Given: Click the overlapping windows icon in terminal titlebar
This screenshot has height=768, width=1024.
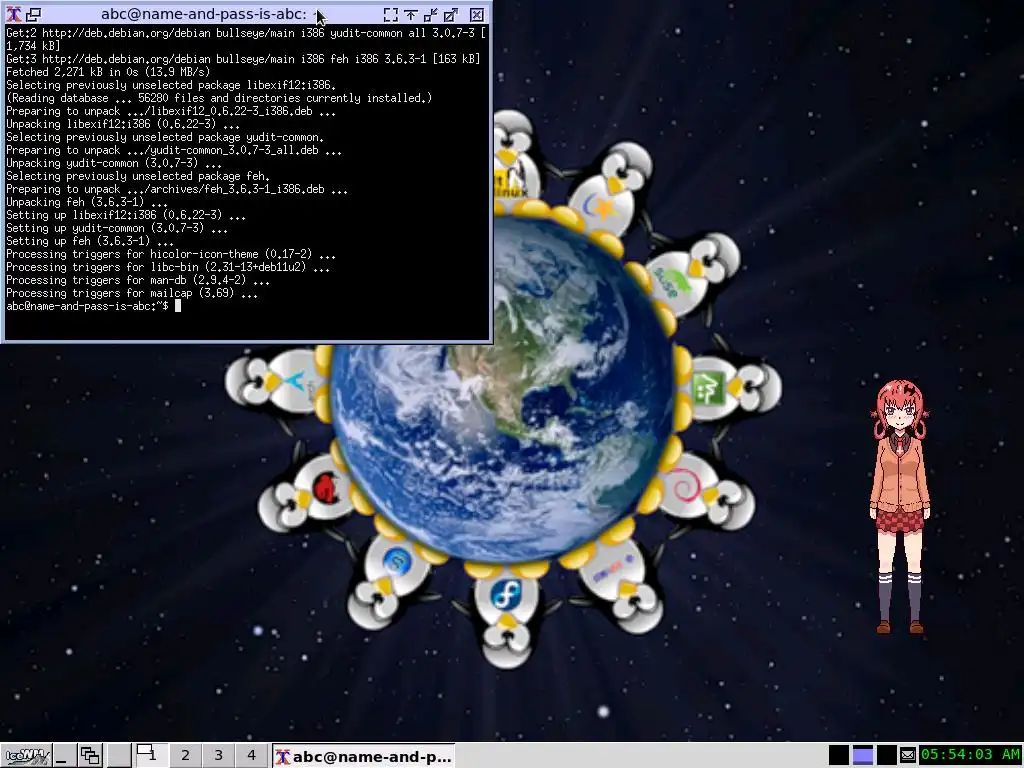Looking at the screenshot, I should [33, 14].
